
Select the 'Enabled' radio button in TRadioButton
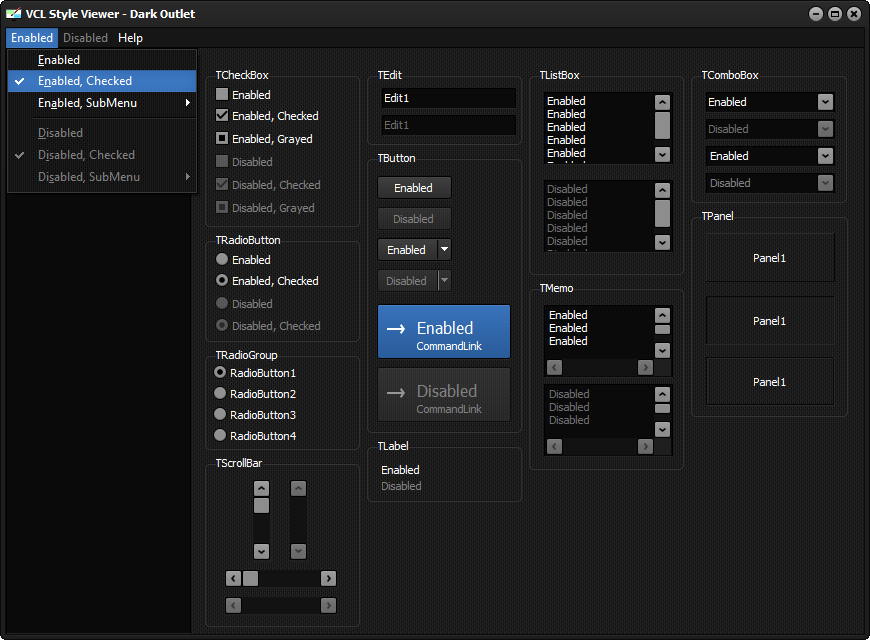[222, 259]
